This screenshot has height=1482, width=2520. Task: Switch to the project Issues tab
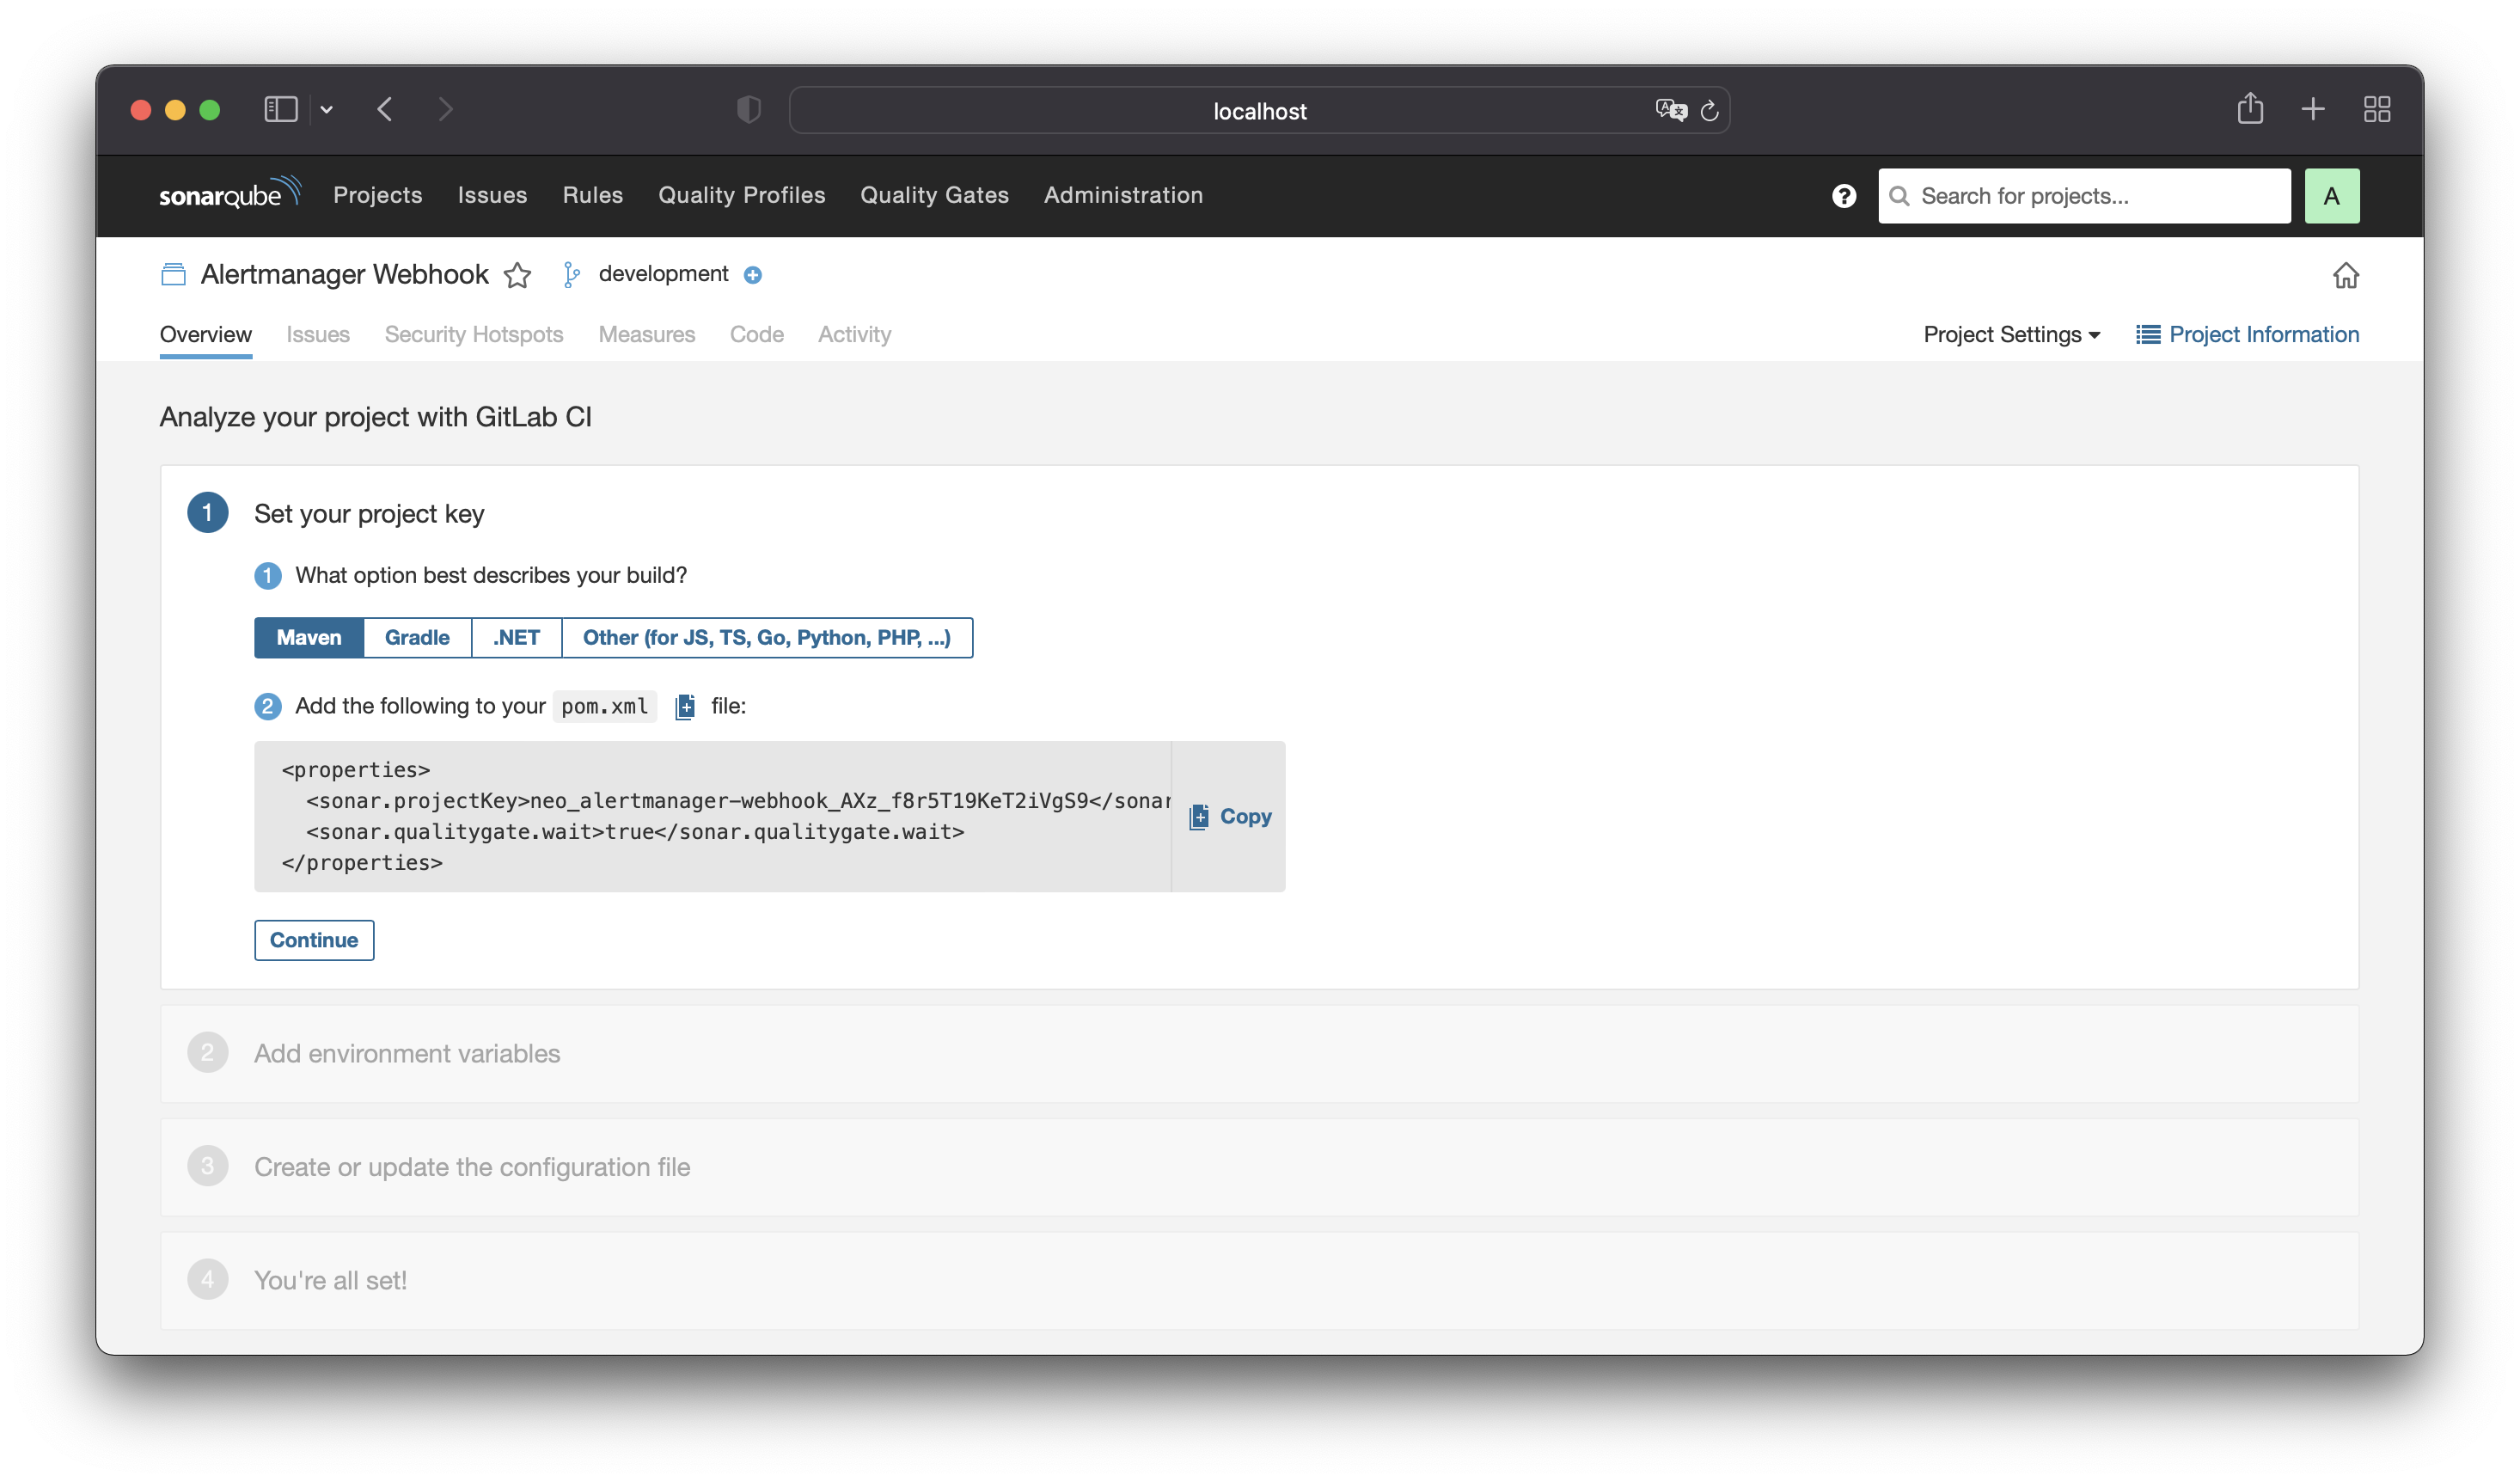tap(318, 334)
